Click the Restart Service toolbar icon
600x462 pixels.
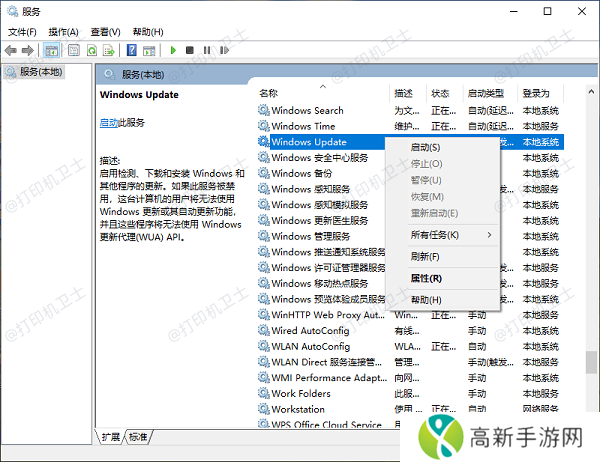pyautogui.click(x=224, y=50)
